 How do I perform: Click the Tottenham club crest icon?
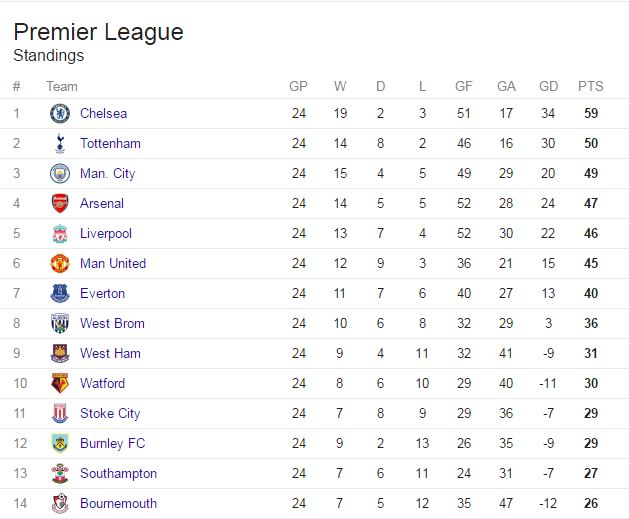click(x=60, y=143)
